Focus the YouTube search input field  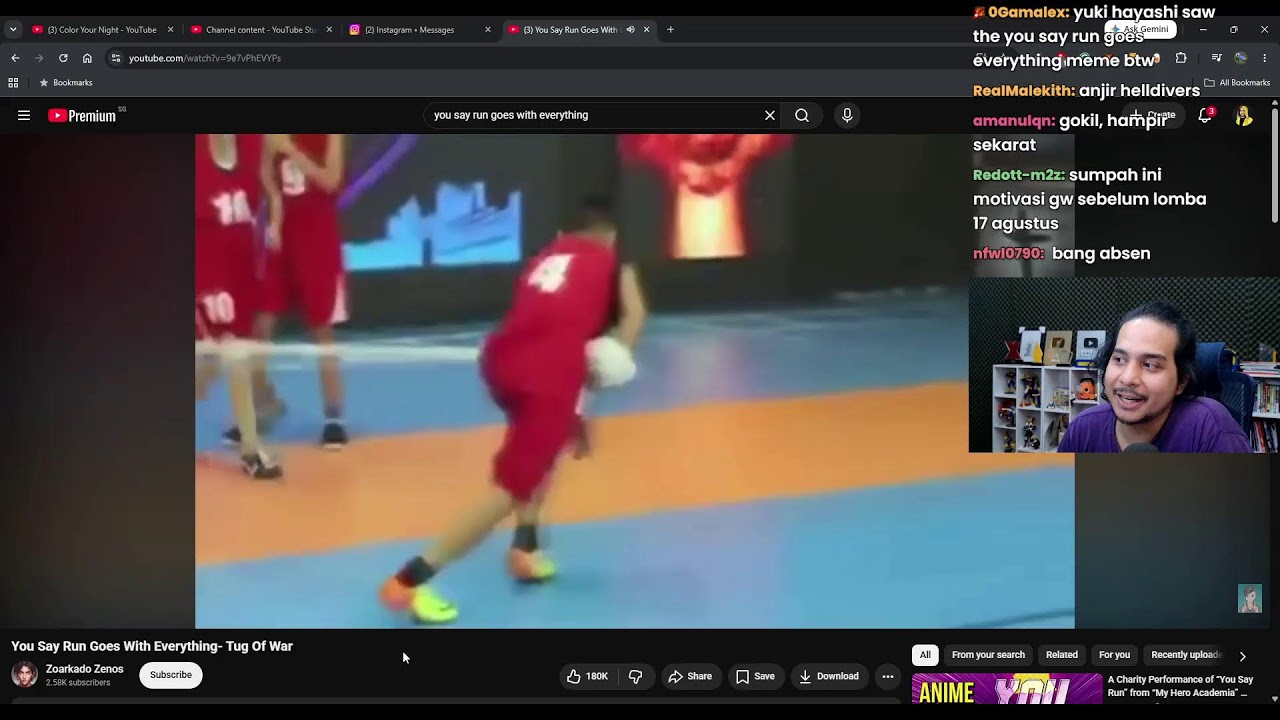coord(595,116)
